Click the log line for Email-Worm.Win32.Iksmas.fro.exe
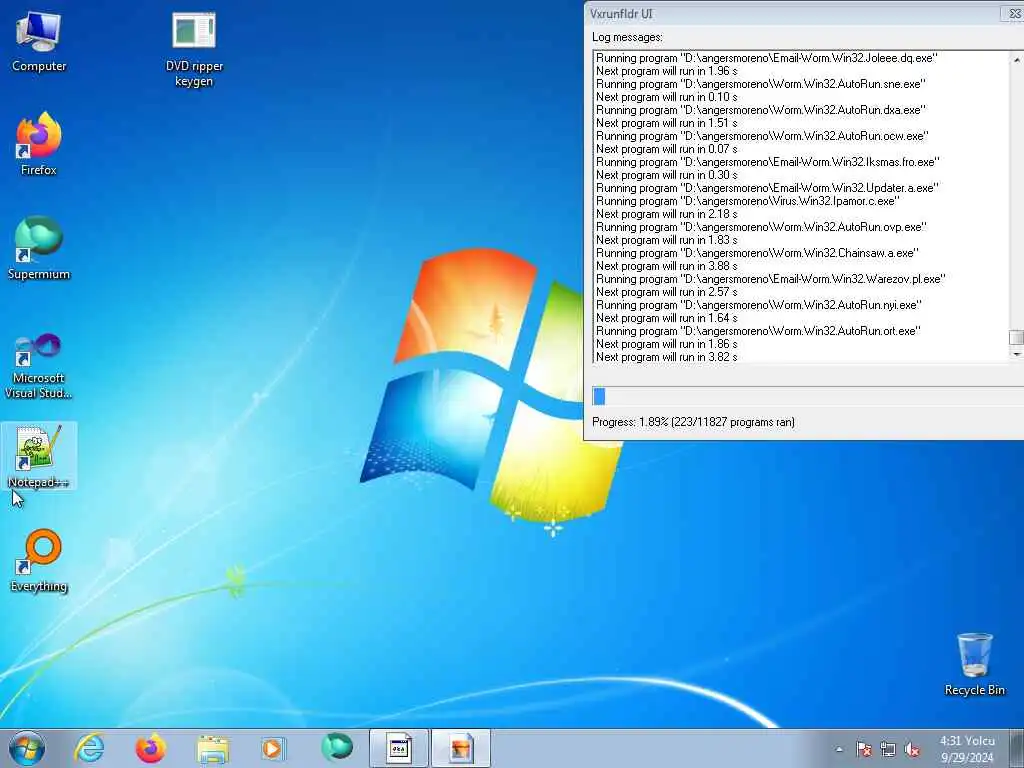The height and width of the screenshot is (768, 1024). 768,162
